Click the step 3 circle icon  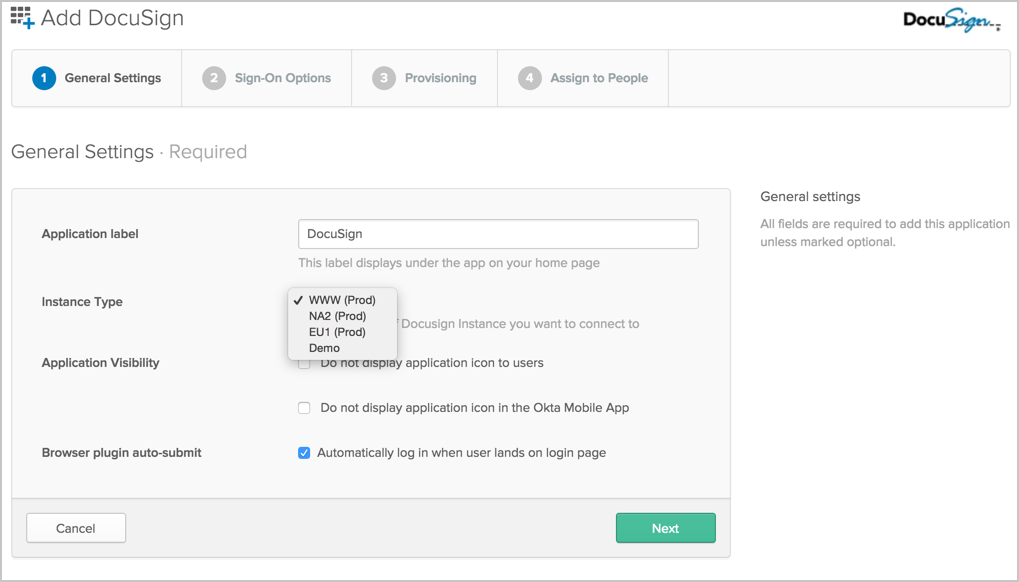click(384, 78)
